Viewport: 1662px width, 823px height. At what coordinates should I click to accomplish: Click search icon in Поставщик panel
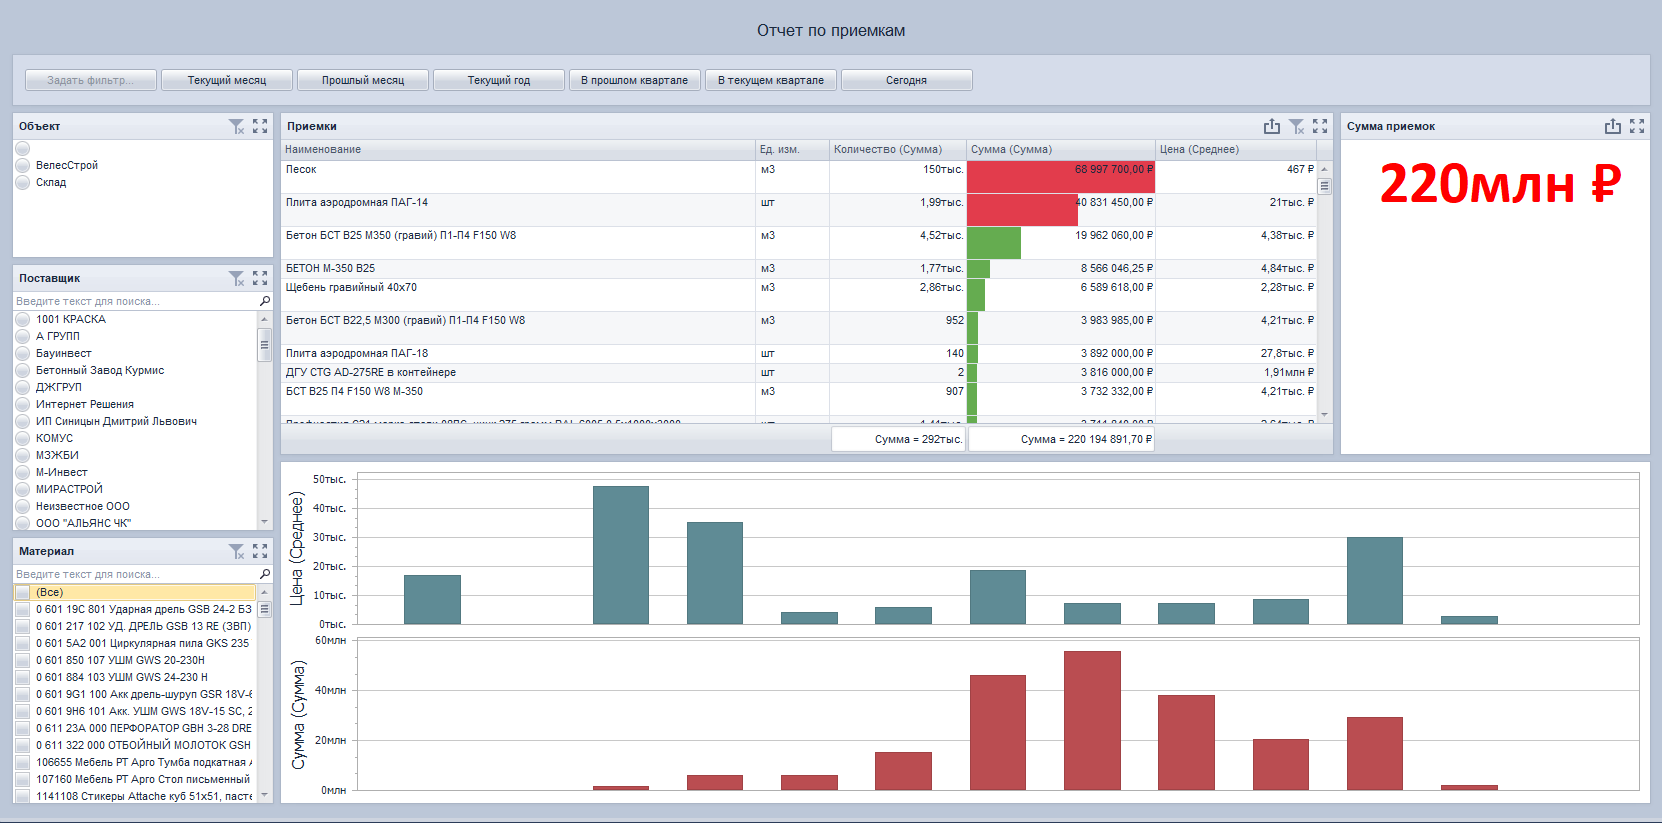point(265,301)
